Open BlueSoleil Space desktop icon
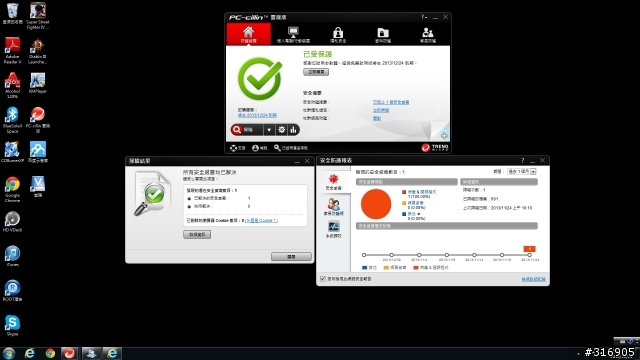The image size is (640, 360). point(12,120)
